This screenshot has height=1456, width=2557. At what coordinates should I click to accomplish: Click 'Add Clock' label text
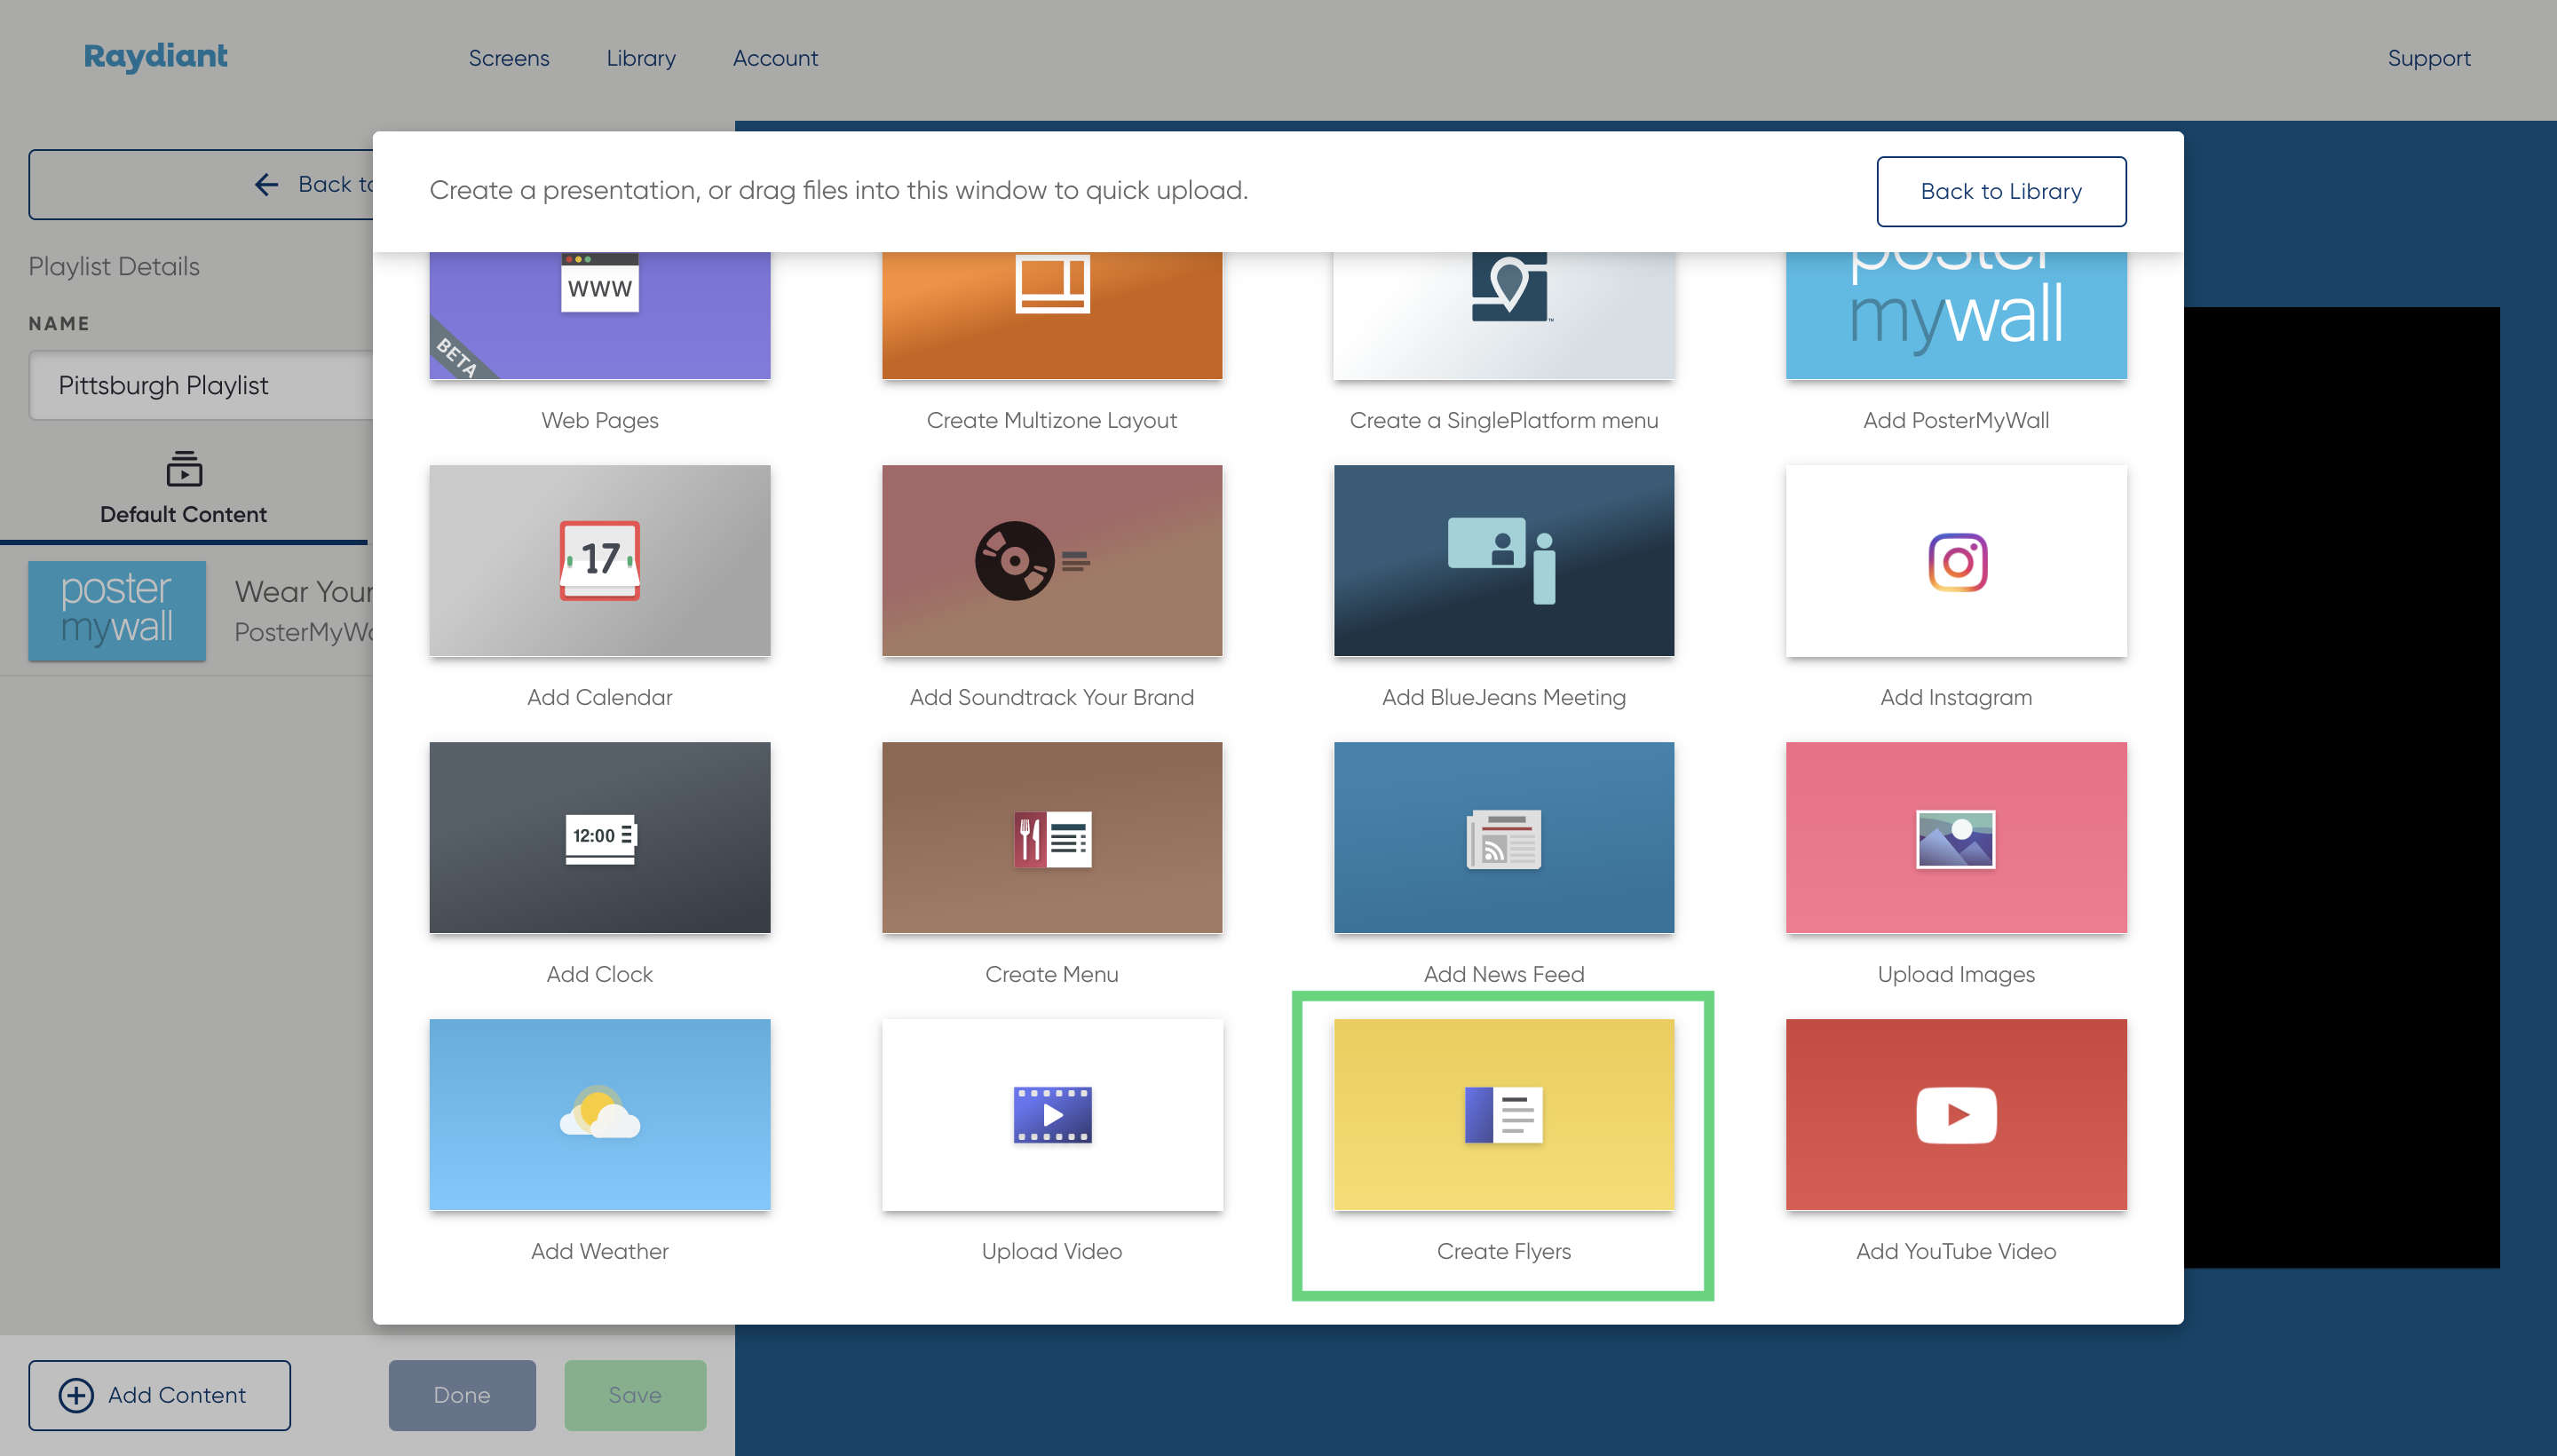(x=599, y=974)
